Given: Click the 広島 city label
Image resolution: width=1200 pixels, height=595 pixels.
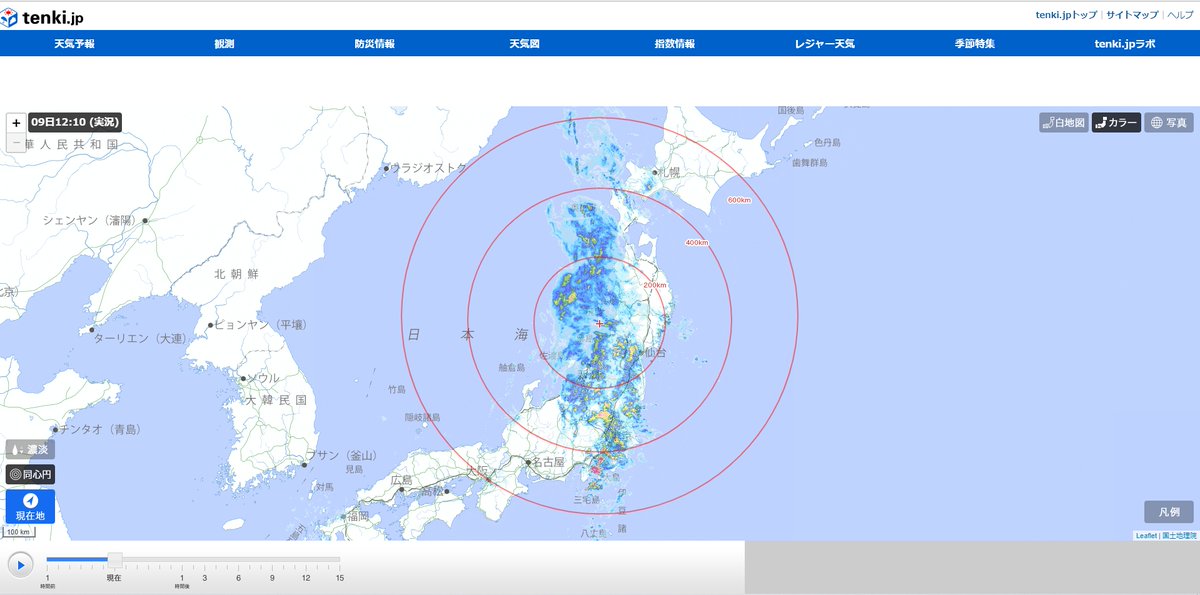Looking at the screenshot, I should tap(402, 481).
